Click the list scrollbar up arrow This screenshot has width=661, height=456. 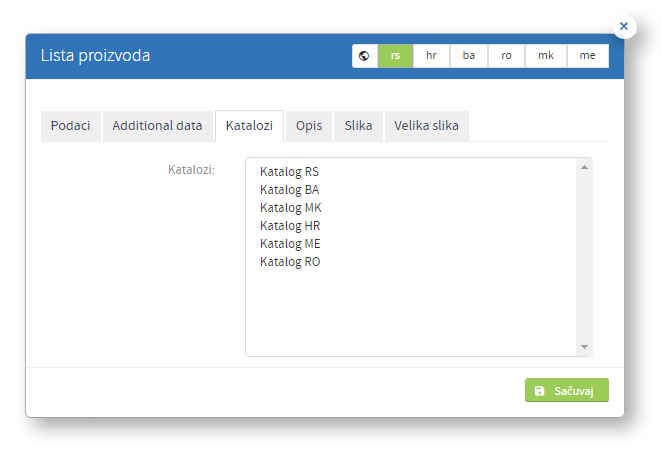(x=584, y=167)
